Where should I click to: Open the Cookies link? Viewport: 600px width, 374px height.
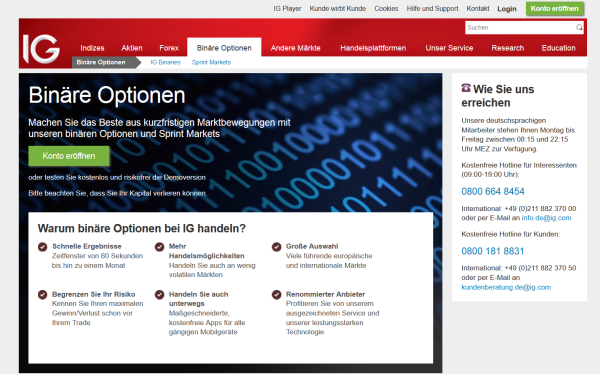point(386,8)
